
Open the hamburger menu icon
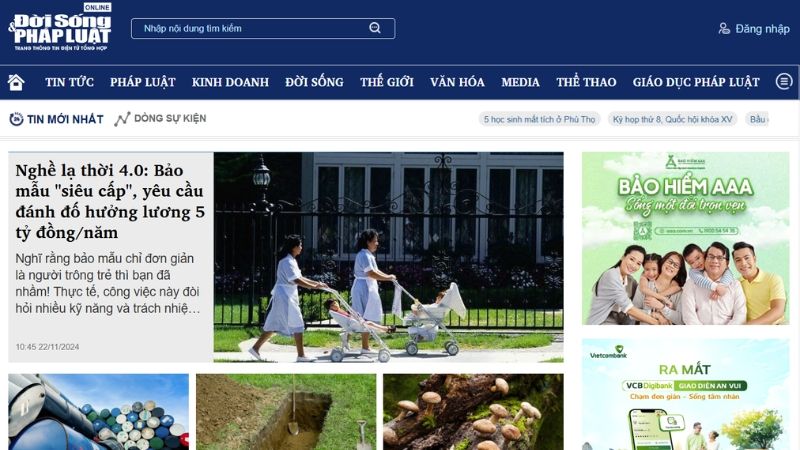[784, 81]
